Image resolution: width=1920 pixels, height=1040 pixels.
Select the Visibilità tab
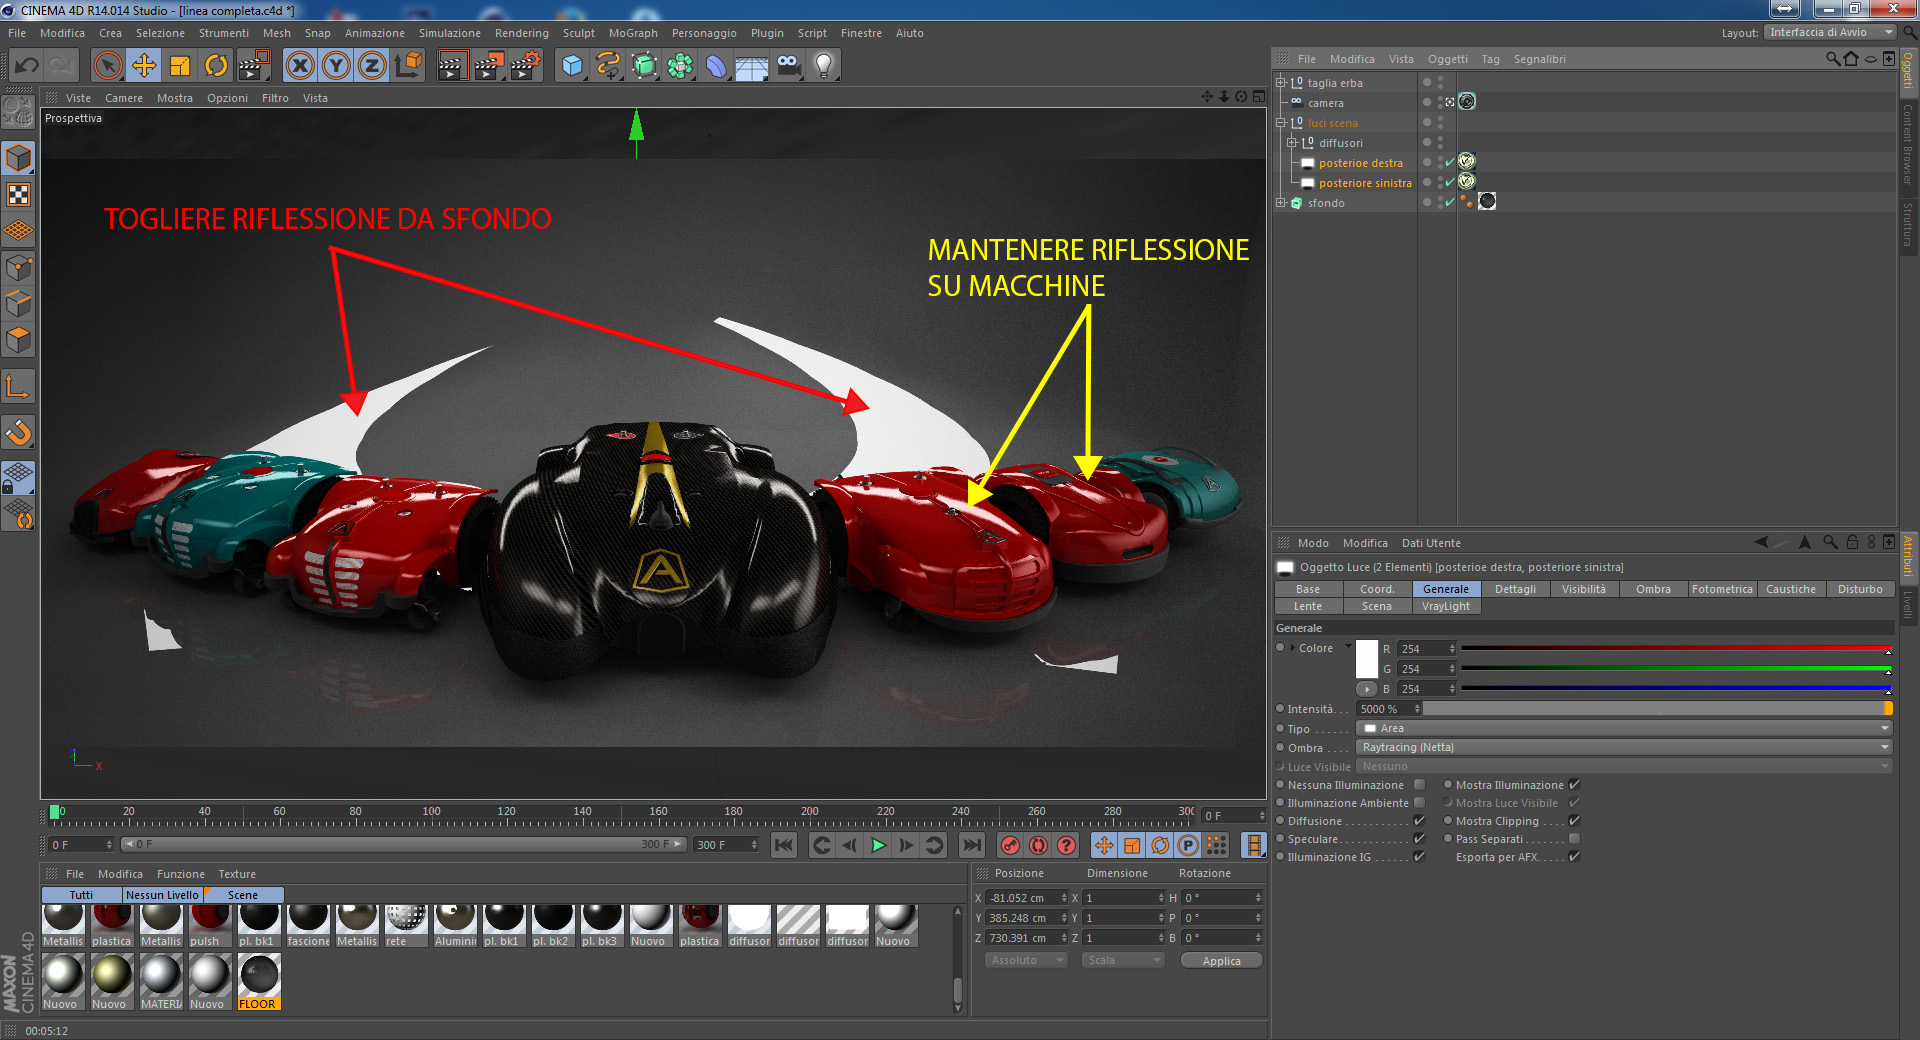(x=1584, y=589)
